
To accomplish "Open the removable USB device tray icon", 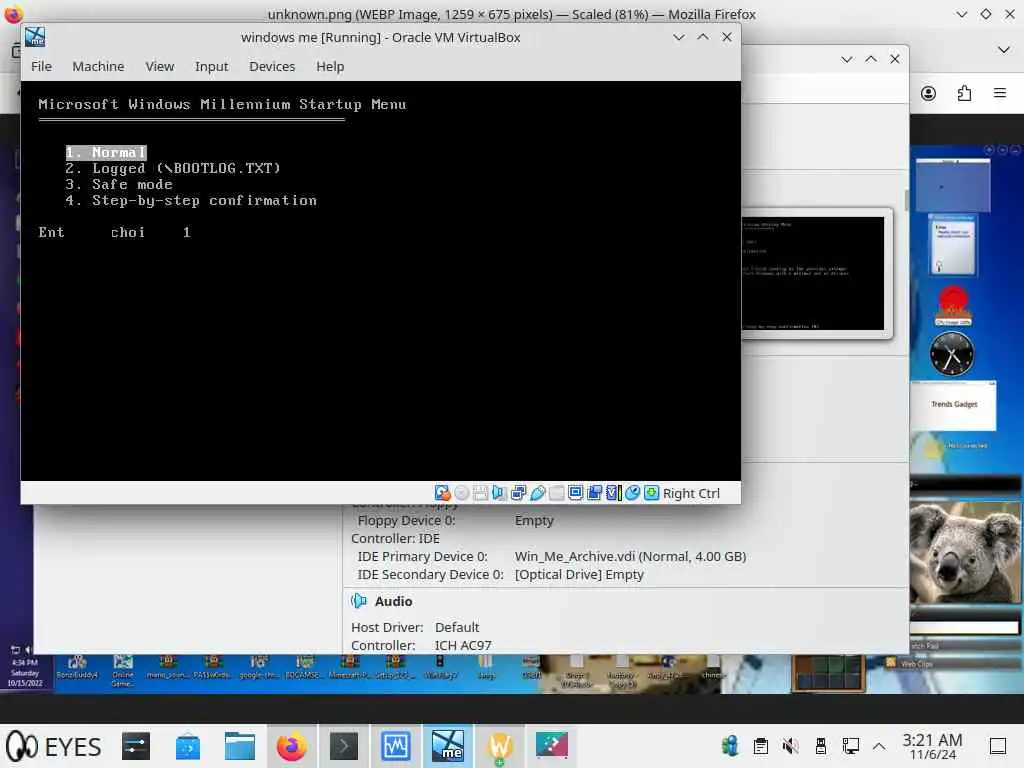I will (821, 746).
